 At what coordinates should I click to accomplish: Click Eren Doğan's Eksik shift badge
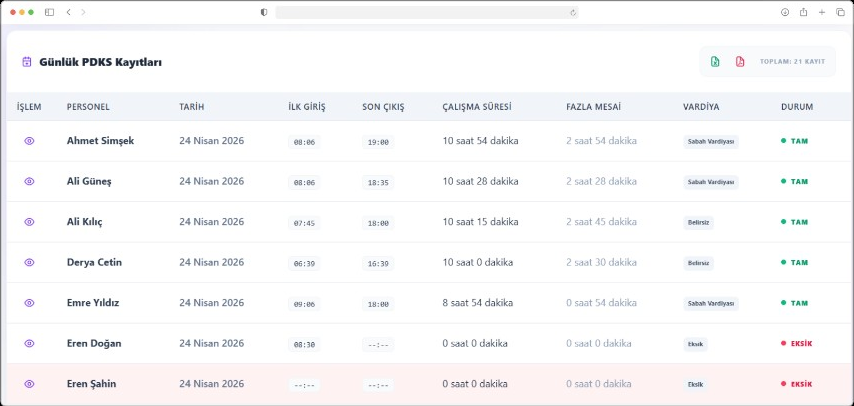(x=696, y=344)
